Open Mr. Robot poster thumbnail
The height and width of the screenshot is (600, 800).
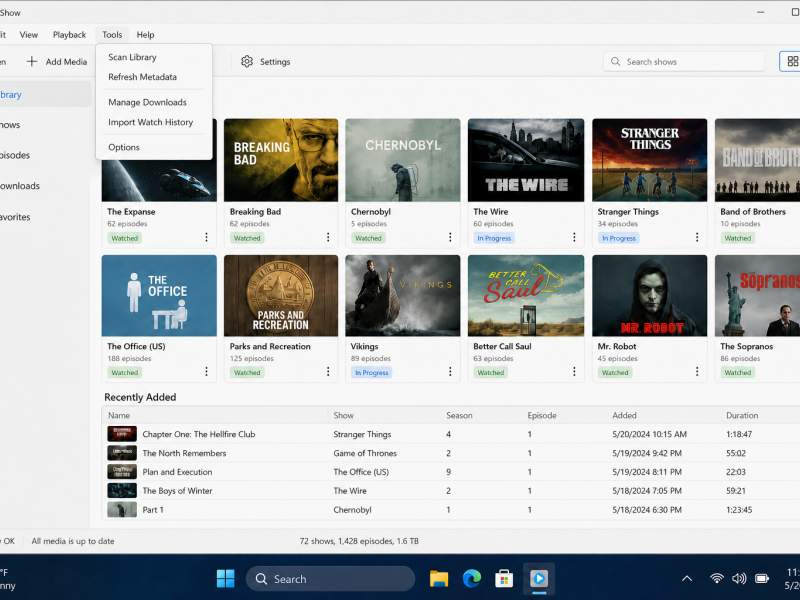pos(649,295)
